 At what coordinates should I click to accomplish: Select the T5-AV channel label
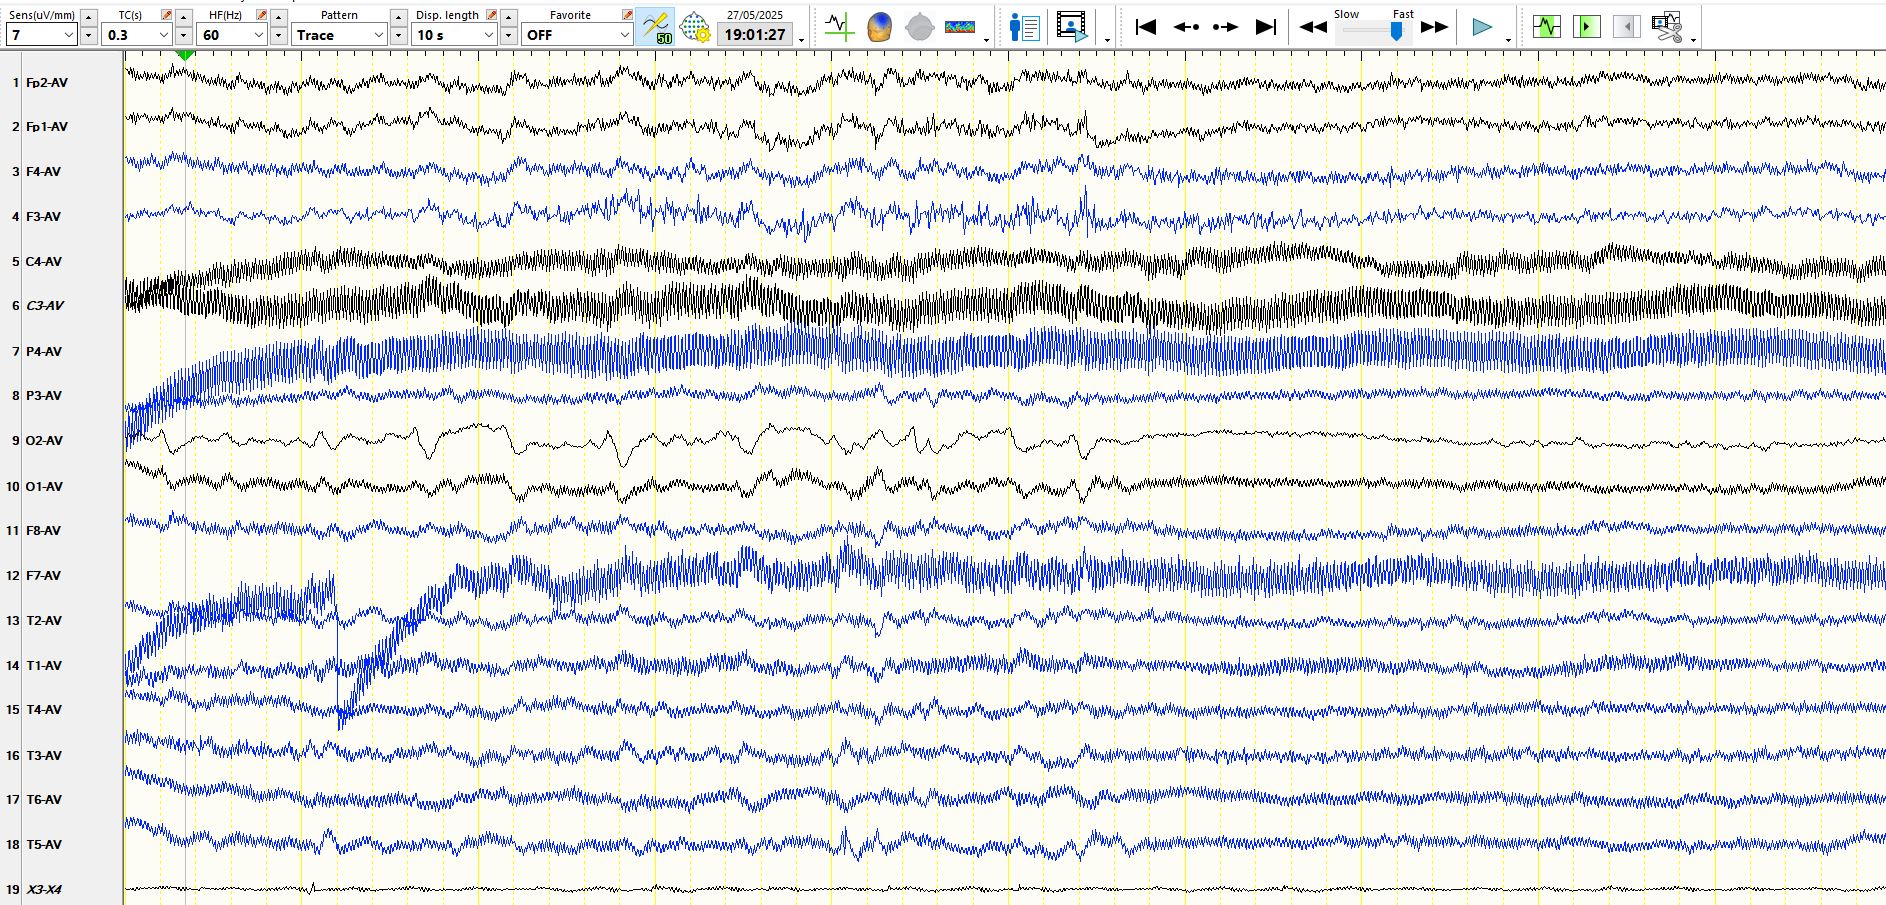coord(43,845)
